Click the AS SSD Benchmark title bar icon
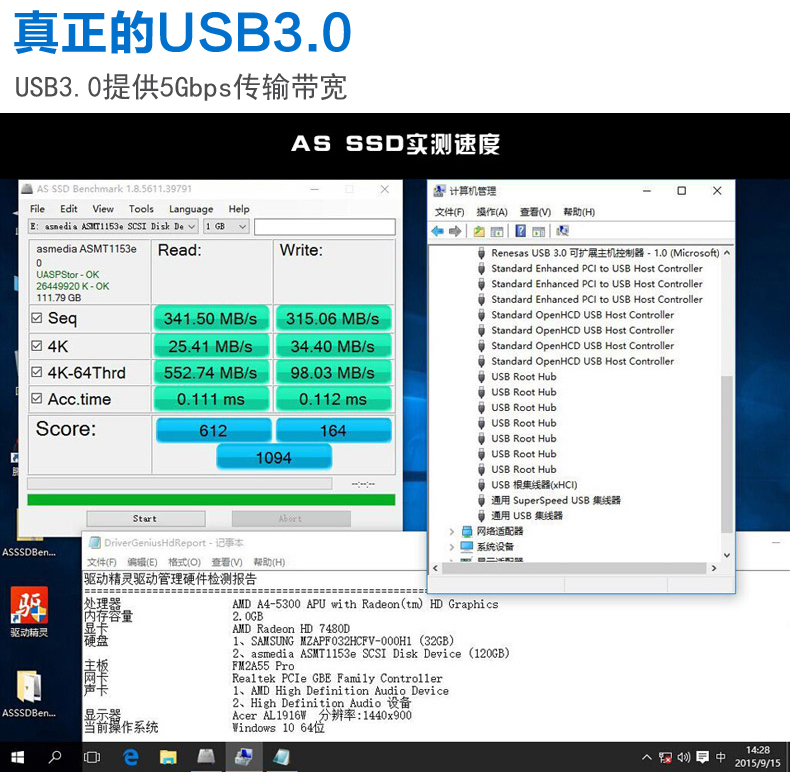Viewport: 790px width, 774px height. pyautogui.click(x=27, y=189)
